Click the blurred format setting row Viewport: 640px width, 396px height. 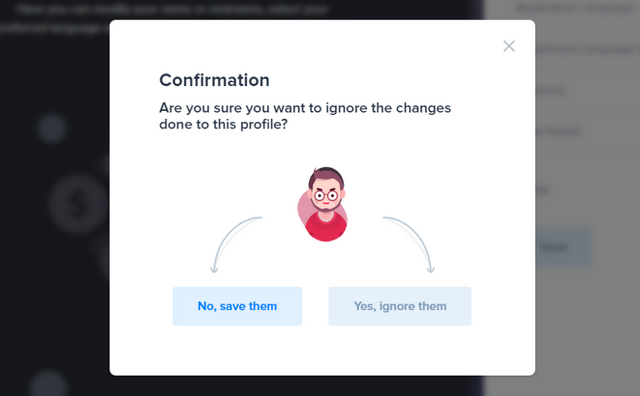558,131
